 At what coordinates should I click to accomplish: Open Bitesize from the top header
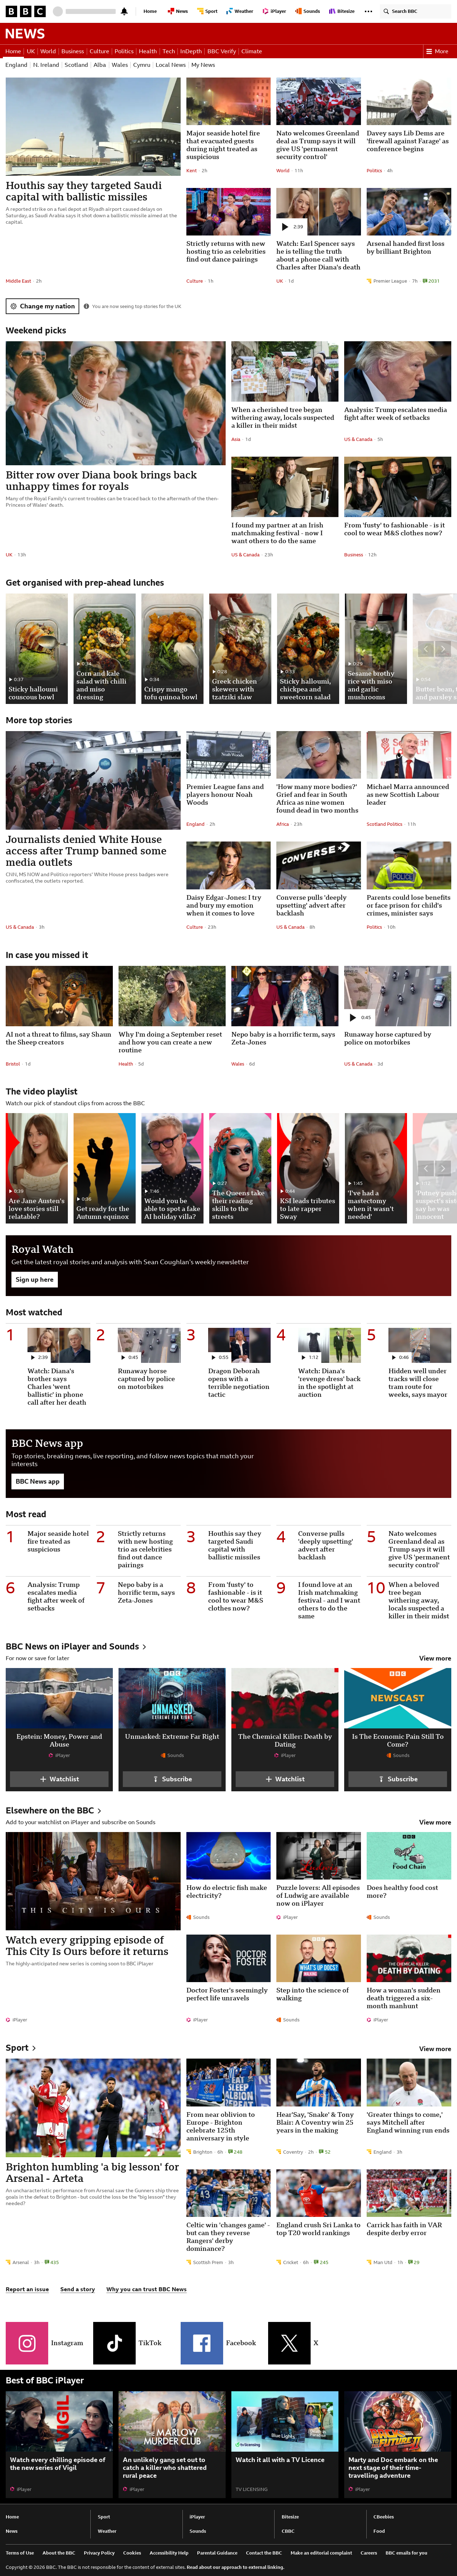pyautogui.click(x=342, y=11)
